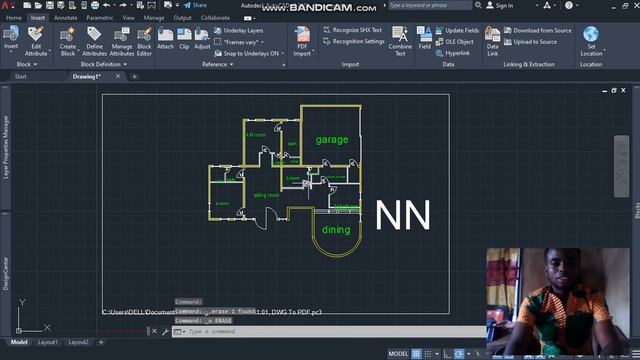Add a Hyperlink
Image resolution: width=640 pixels, height=360 pixels.
453,53
